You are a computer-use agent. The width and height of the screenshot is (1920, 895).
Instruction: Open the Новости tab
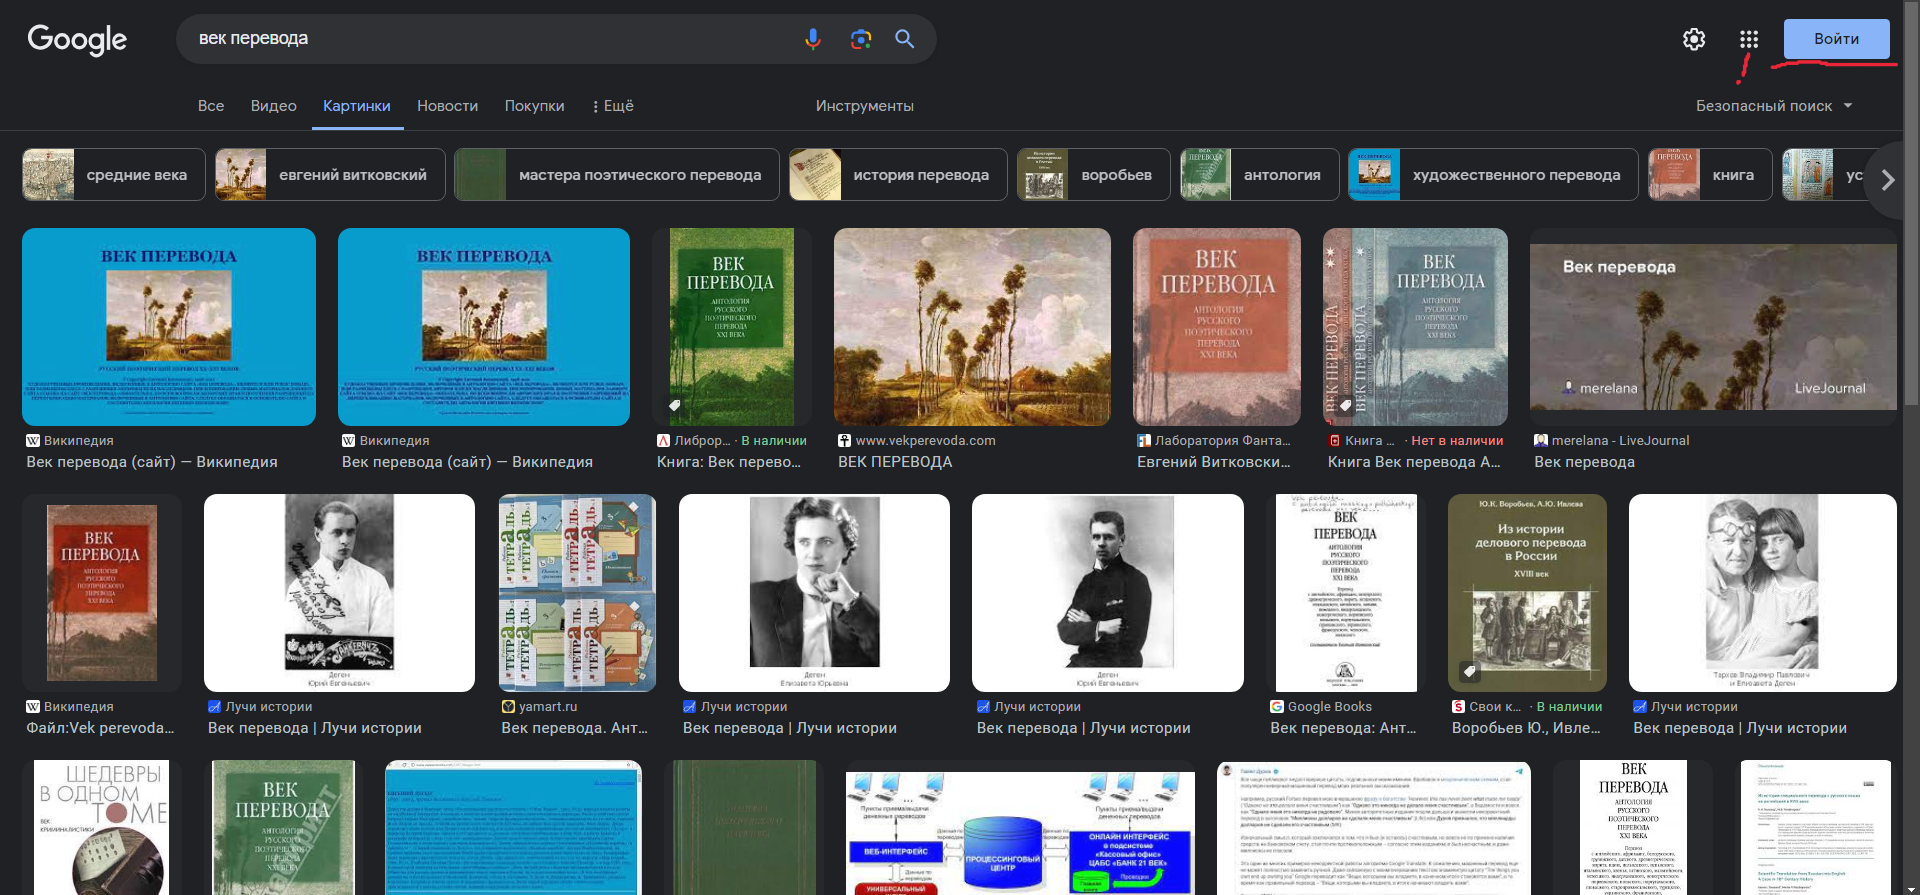[x=447, y=106]
